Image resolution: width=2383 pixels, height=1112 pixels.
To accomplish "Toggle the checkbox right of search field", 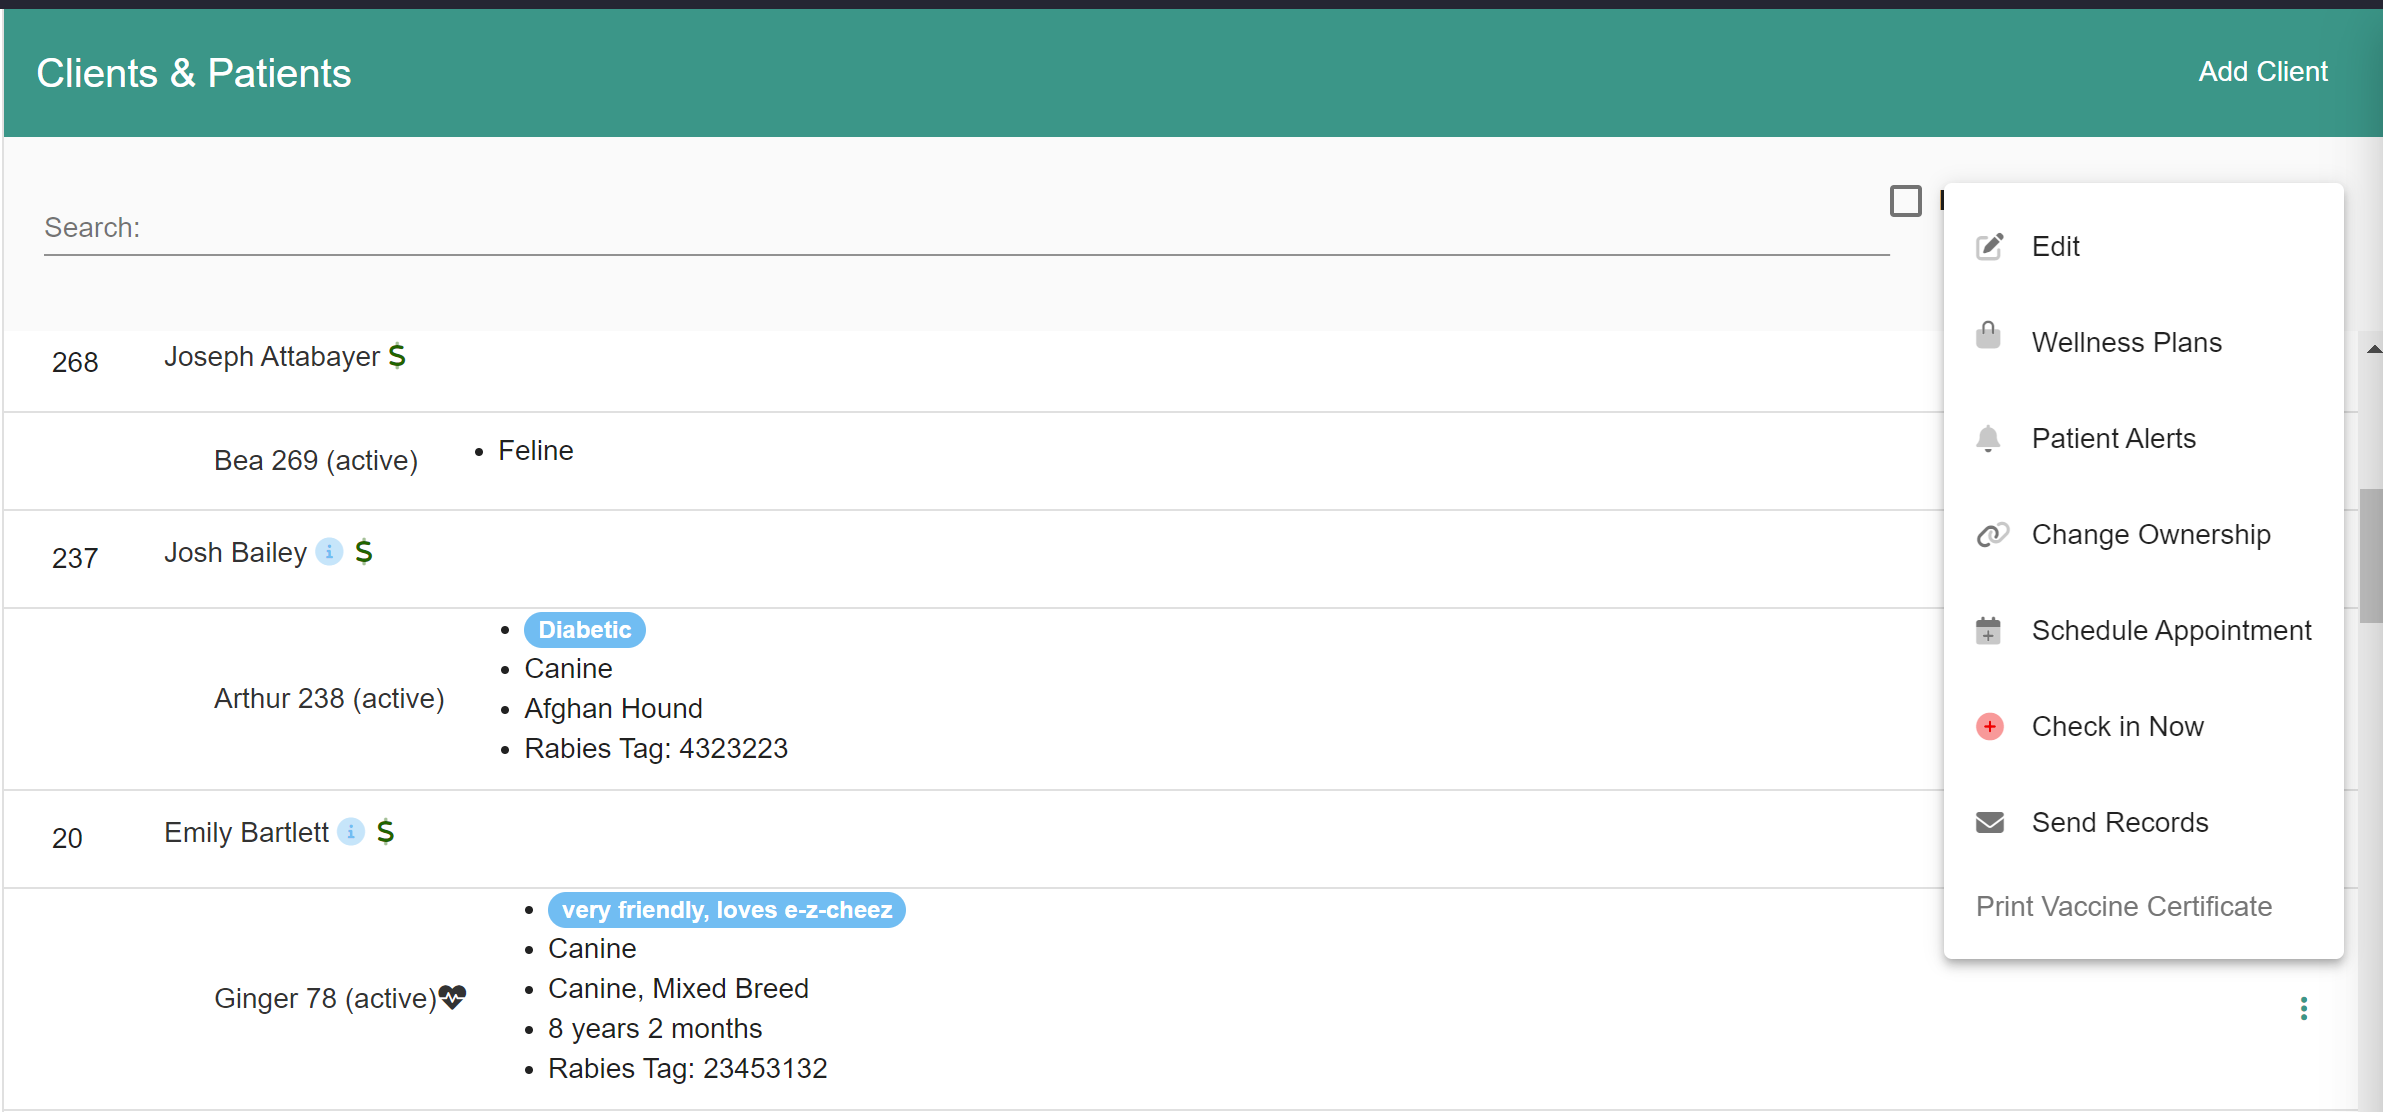I will pos(1905,201).
